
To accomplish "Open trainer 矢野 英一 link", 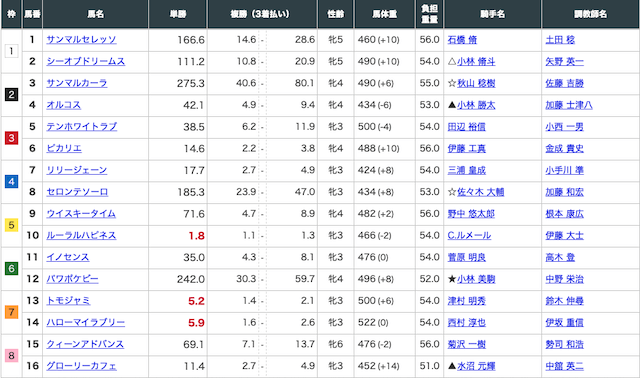I will tap(564, 62).
